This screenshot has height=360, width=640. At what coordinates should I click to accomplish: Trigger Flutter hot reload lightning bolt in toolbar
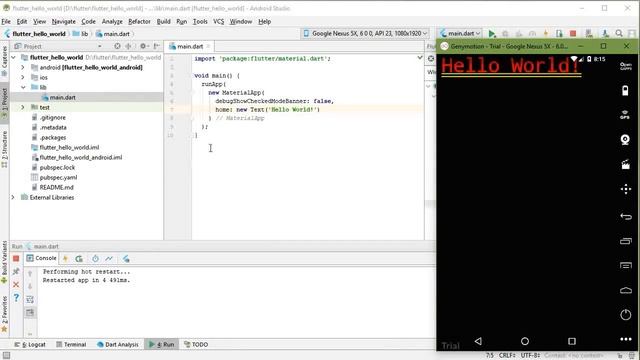(x=546, y=33)
